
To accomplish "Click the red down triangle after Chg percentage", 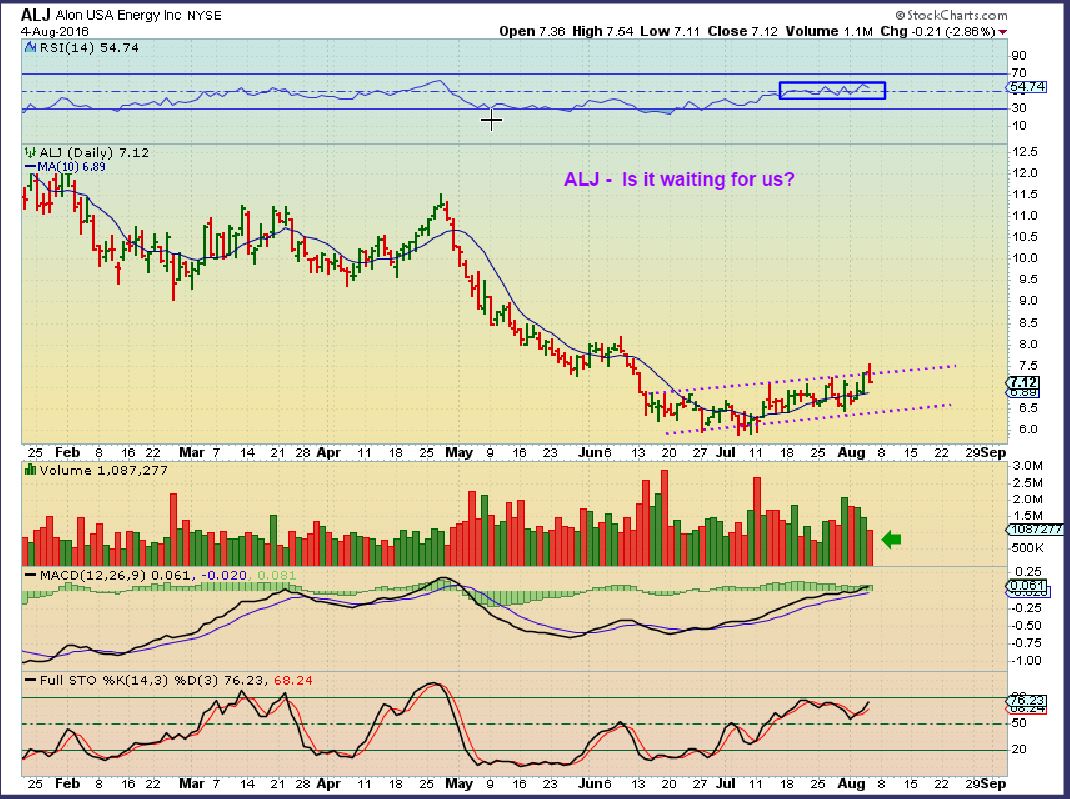I will [1002, 32].
